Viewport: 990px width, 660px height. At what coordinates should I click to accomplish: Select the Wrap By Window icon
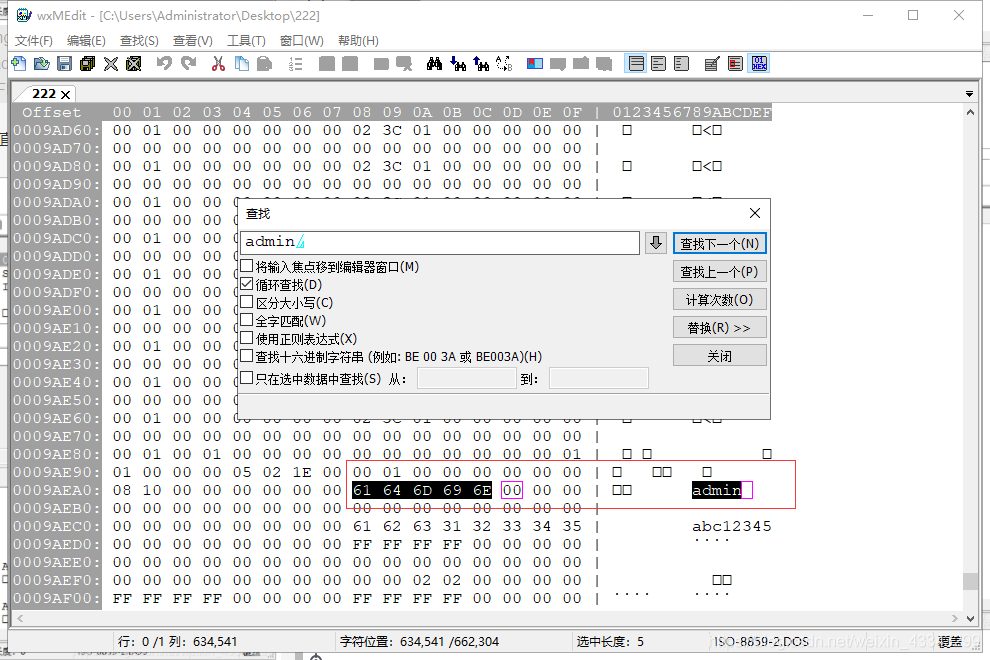[x=659, y=64]
